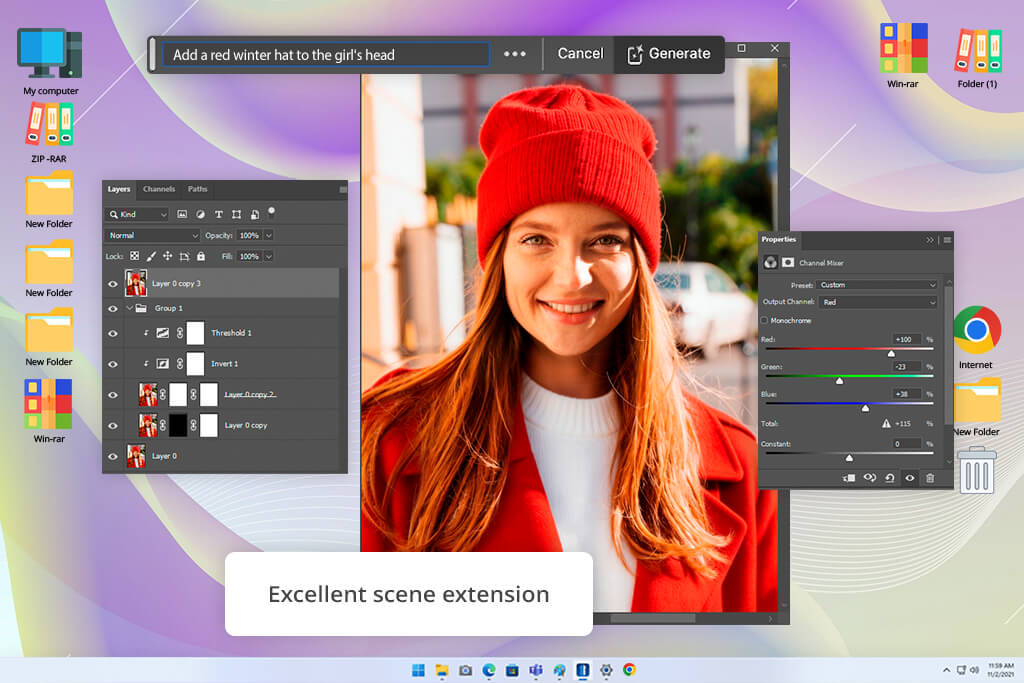
Task: Select Layer 0 copy 3 thumbnail
Action: coord(136,283)
